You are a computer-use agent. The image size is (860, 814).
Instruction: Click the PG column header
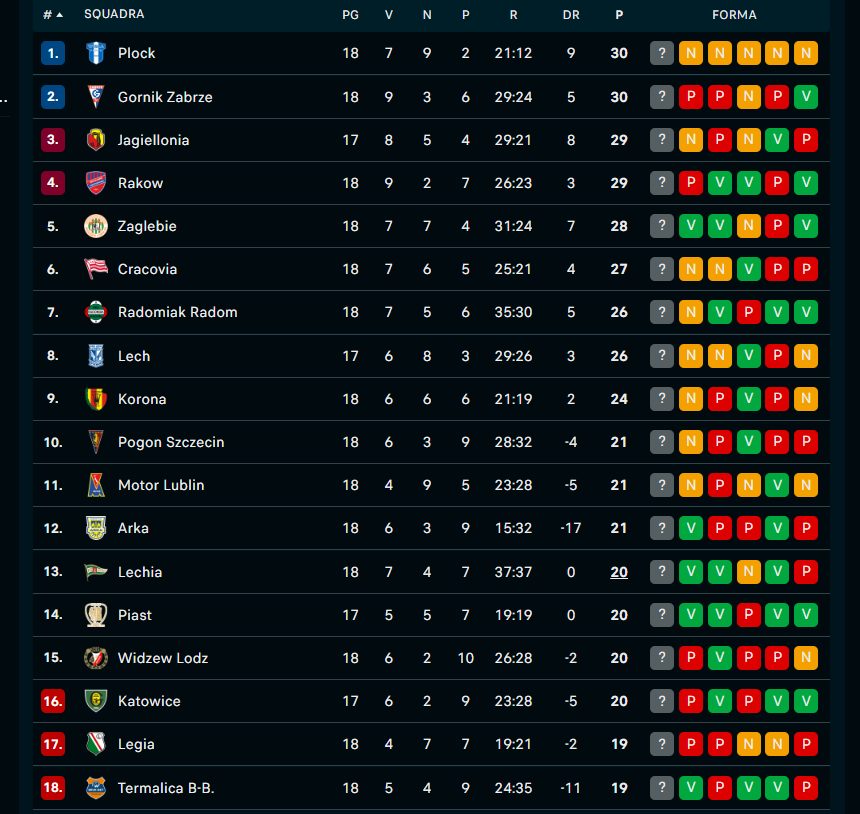click(351, 14)
